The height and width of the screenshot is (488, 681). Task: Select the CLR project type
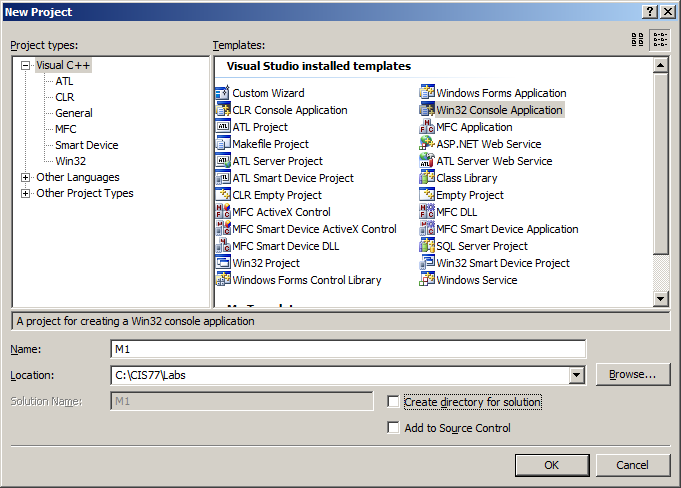pos(65,97)
